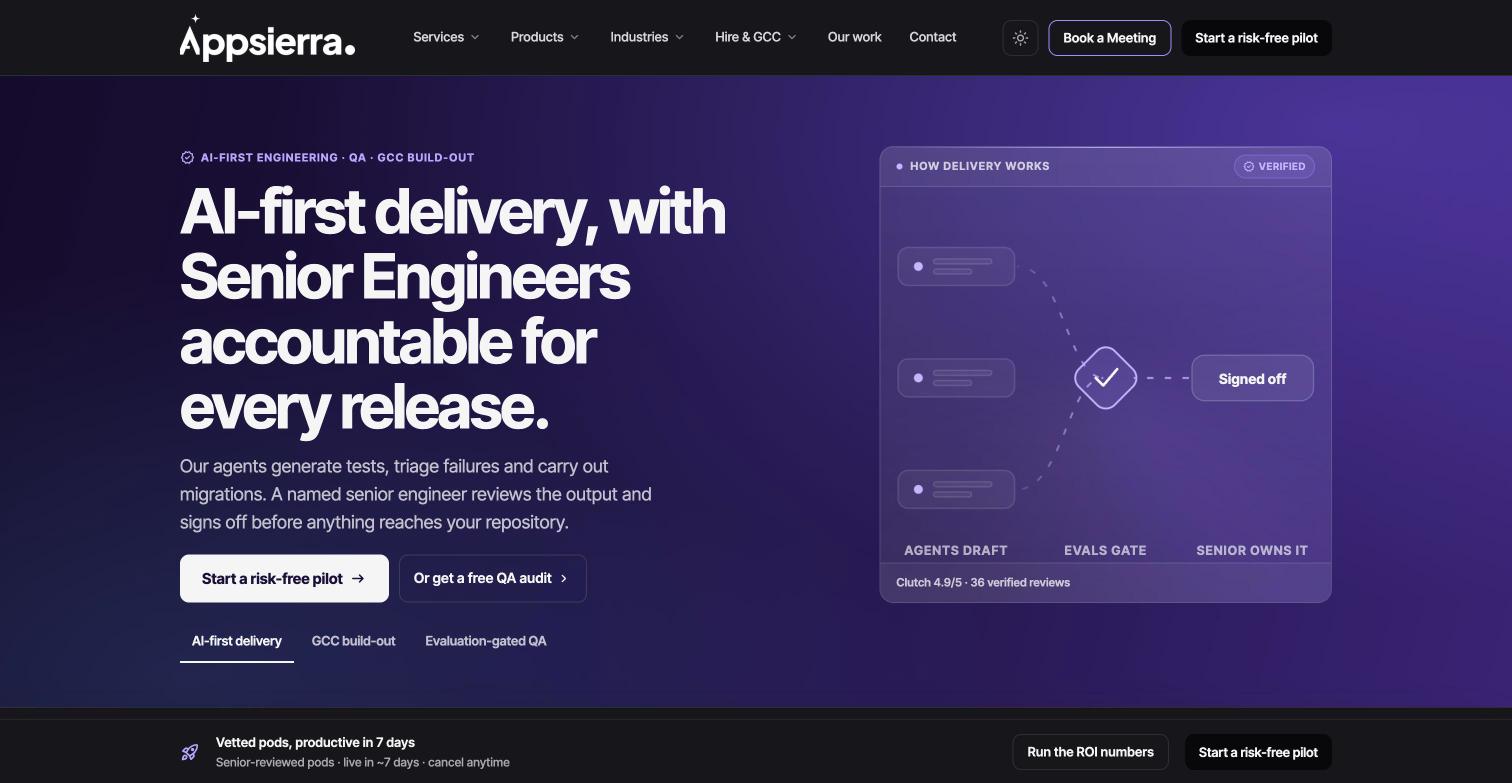Expand the Products dropdown menu

(545, 37)
